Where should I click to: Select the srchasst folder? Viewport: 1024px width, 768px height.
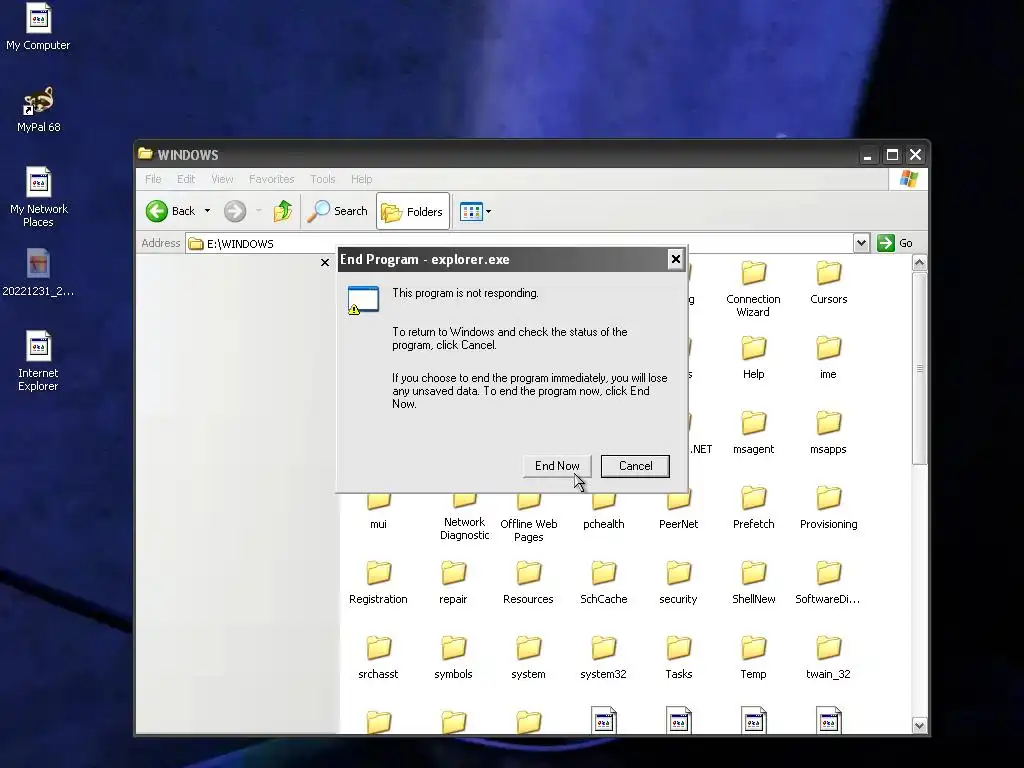(378, 658)
